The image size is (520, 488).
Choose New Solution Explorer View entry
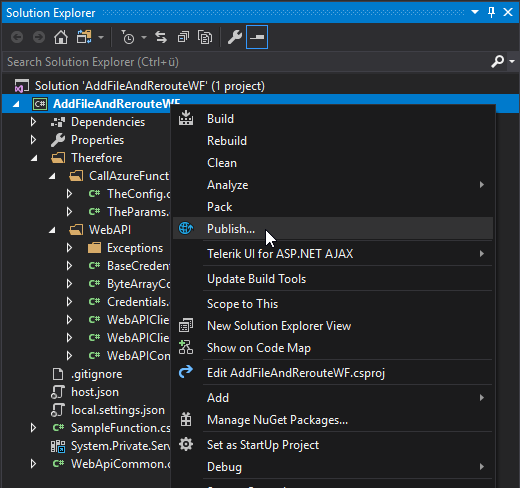pos(333,326)
